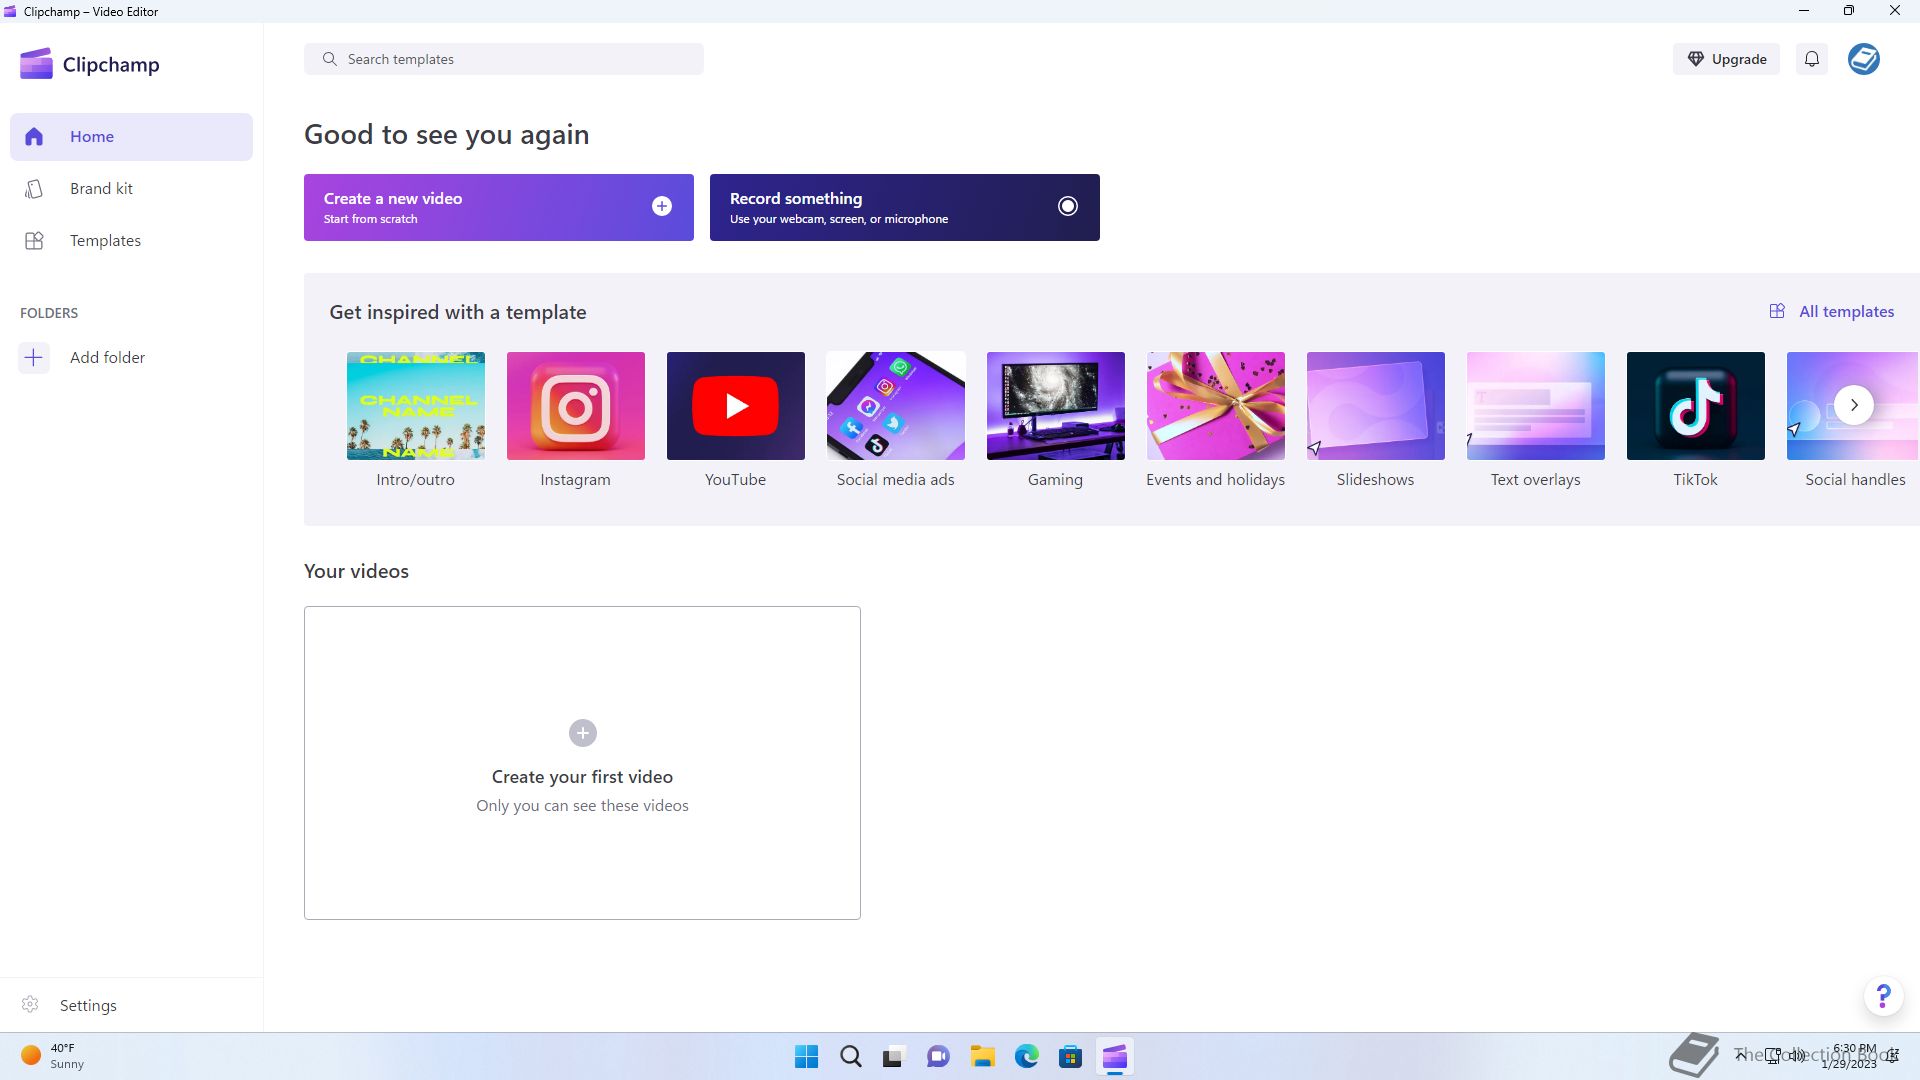Click Create a new video
1920x1080 pixels.
pyautogui.click(x=499, y=208)
